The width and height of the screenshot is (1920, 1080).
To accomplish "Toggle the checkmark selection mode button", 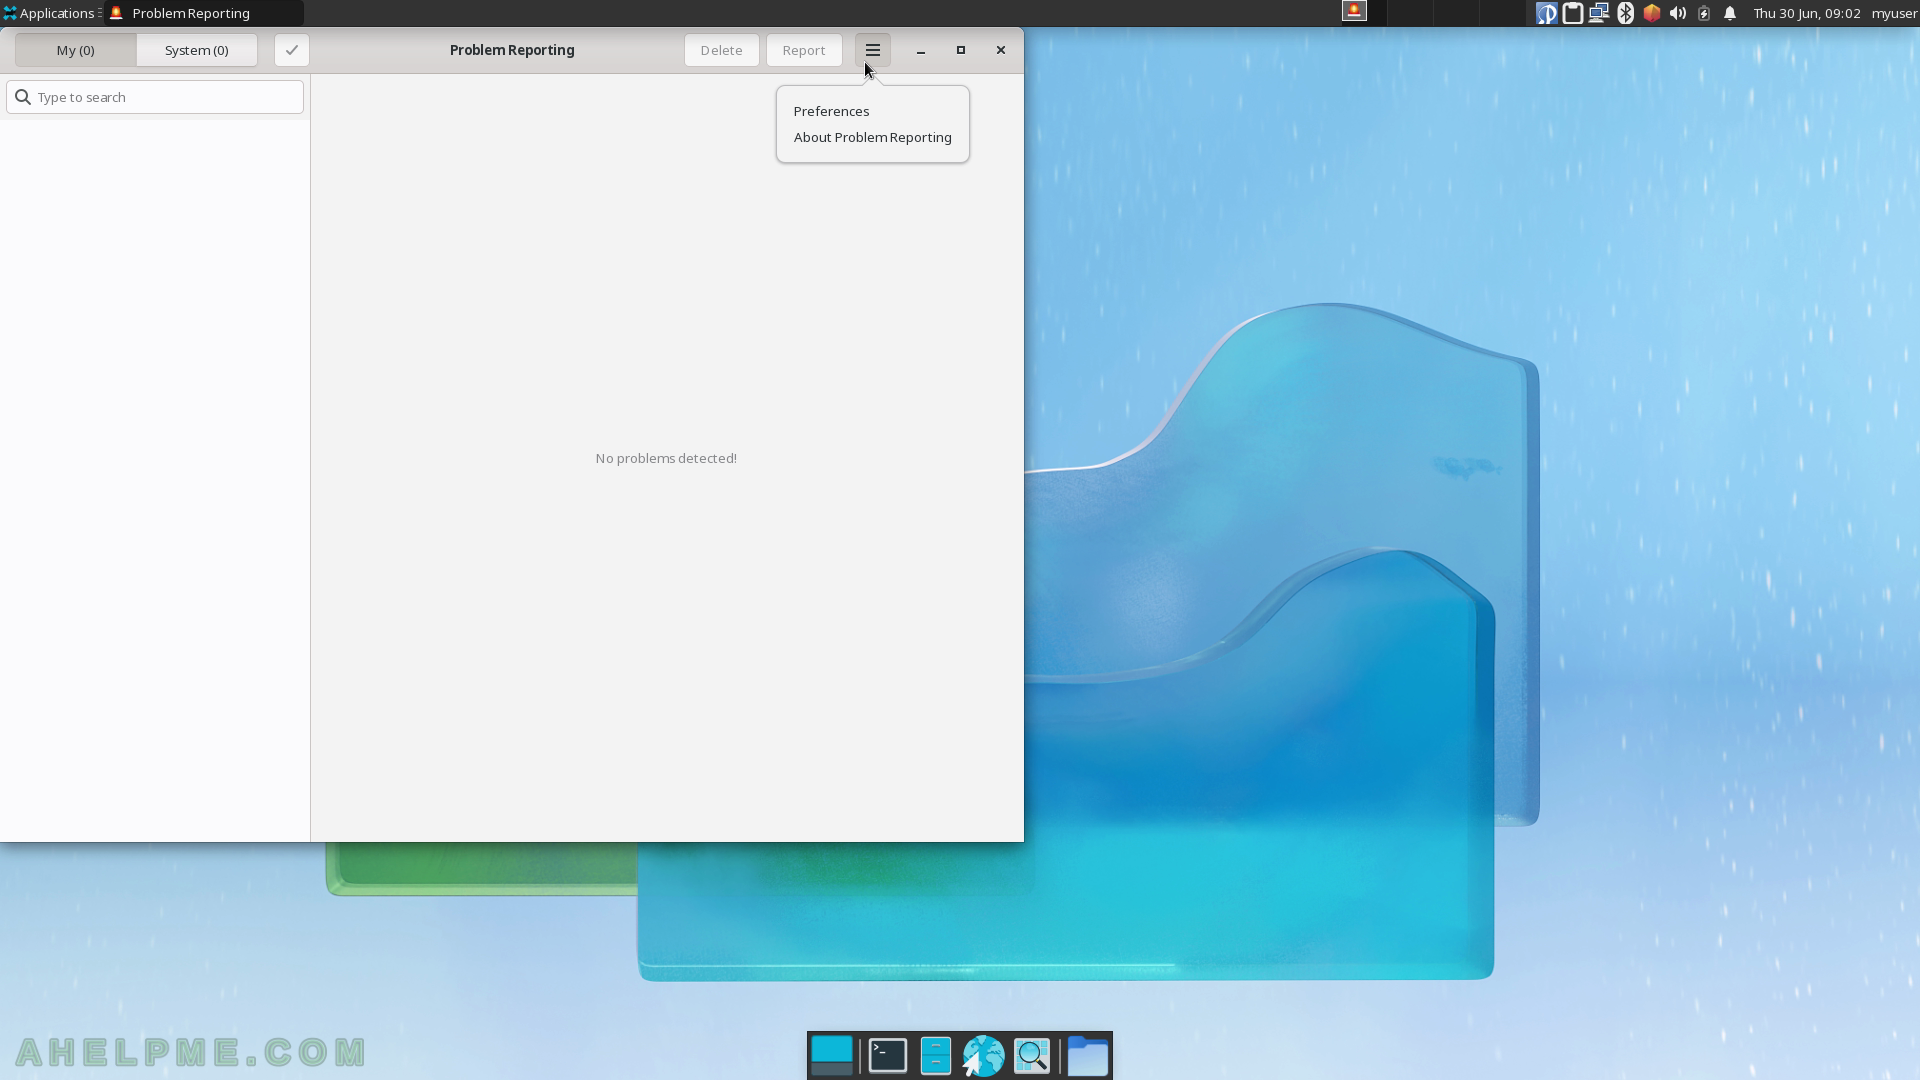I will 292,50.
